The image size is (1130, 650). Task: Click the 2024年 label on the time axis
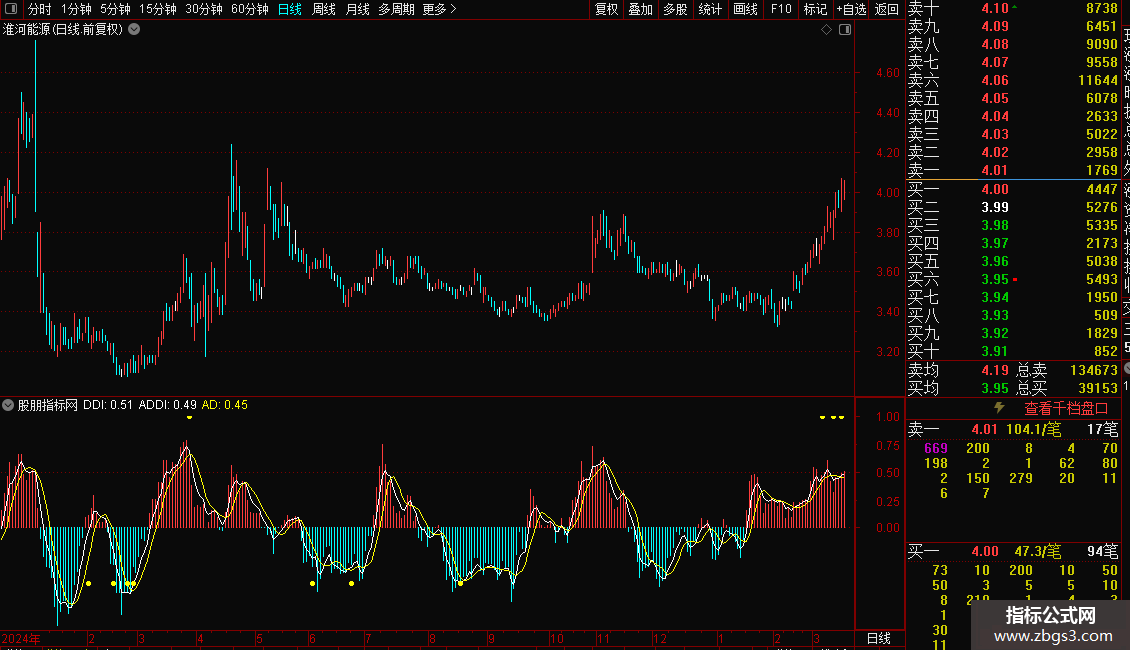21,638
